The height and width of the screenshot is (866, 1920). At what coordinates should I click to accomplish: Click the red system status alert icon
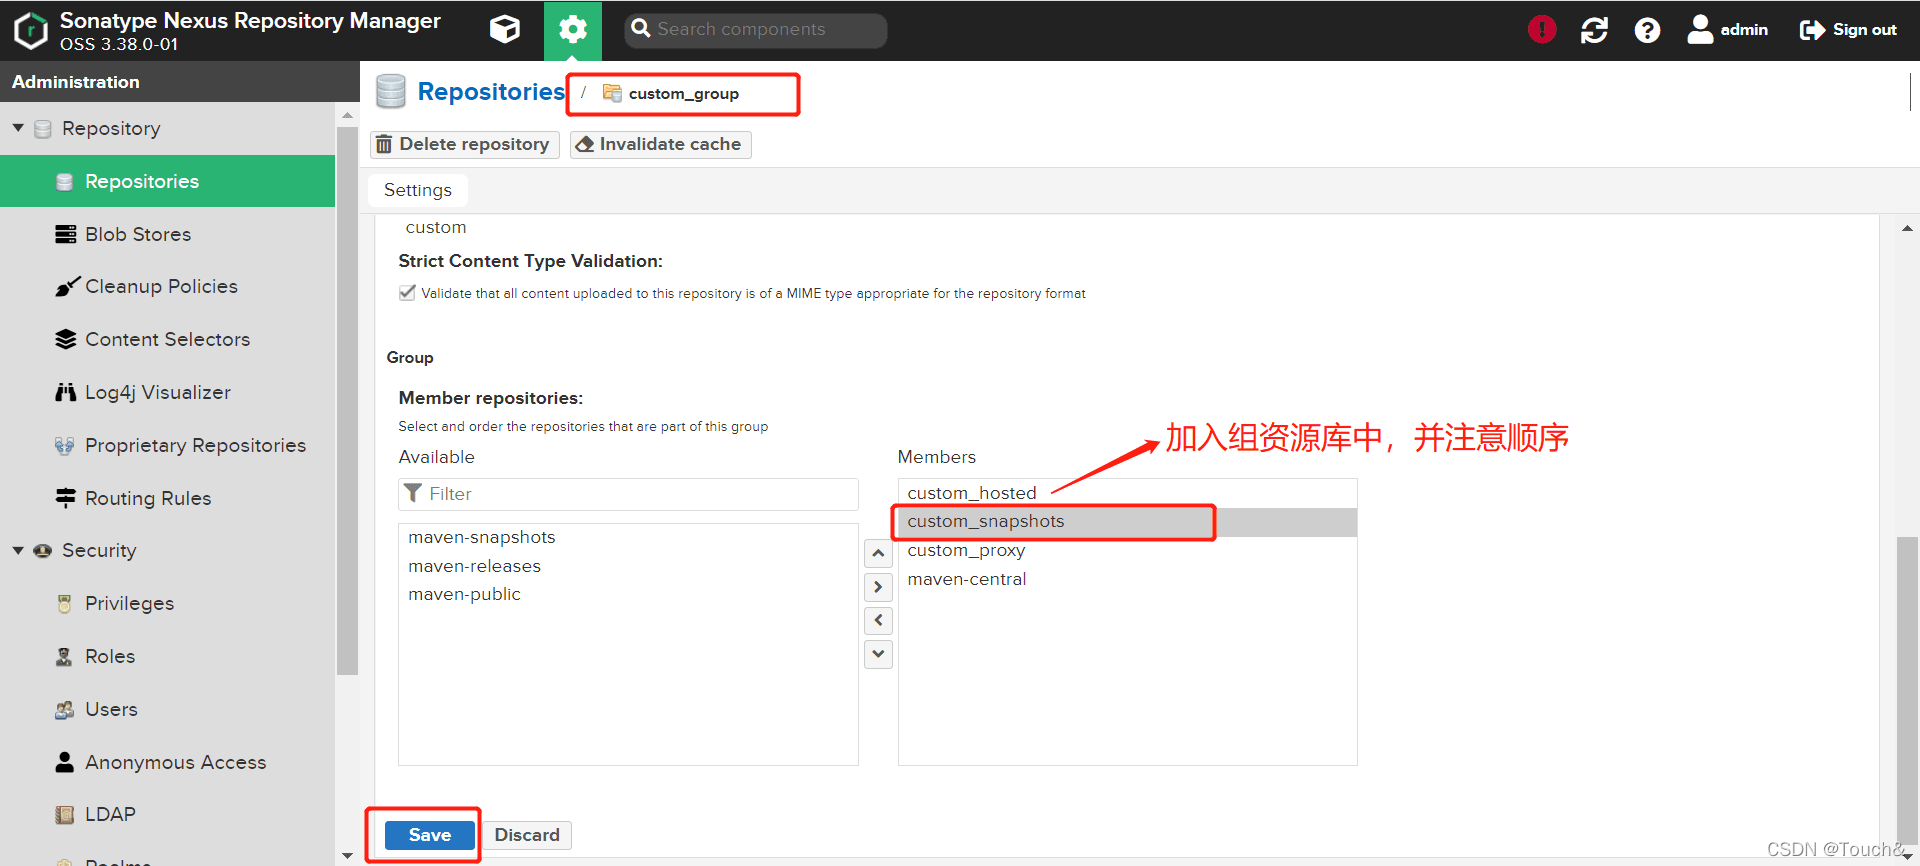pos(1542,30)
